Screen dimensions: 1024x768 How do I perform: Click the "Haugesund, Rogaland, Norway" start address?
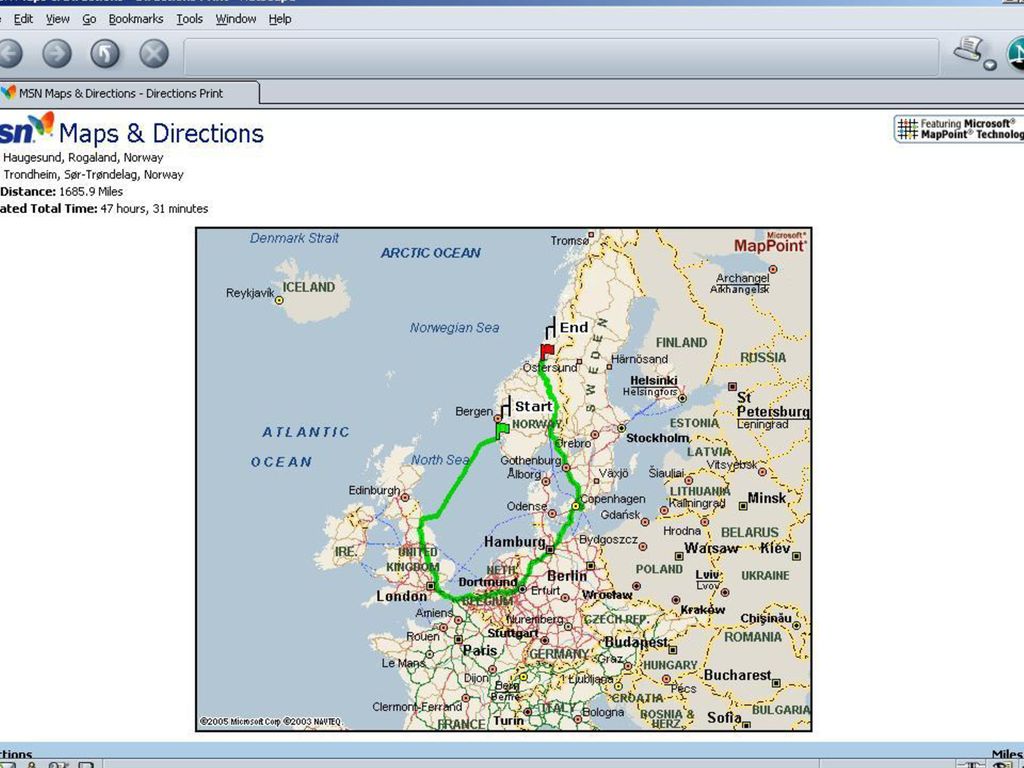[83, 157]
